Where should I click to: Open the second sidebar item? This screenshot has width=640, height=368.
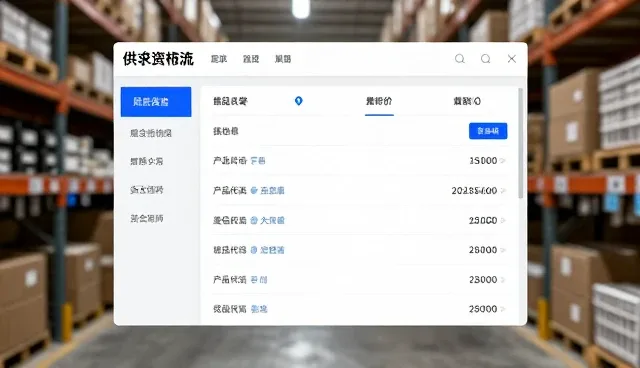(151, 133)
